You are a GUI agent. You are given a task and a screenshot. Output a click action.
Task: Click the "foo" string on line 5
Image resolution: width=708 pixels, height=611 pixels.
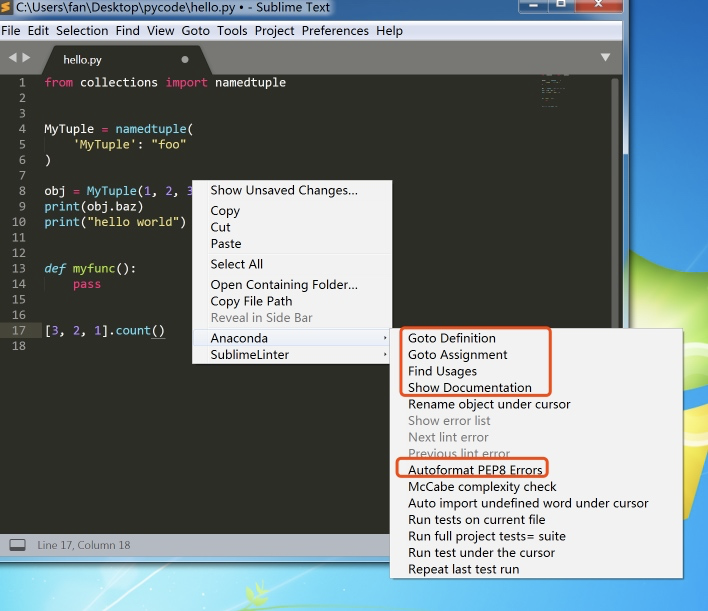(x=168, y=145)
